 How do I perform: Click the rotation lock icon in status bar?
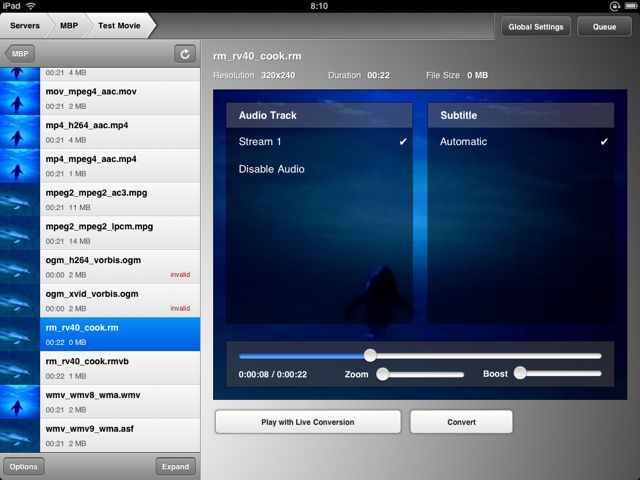pos(615,6)
